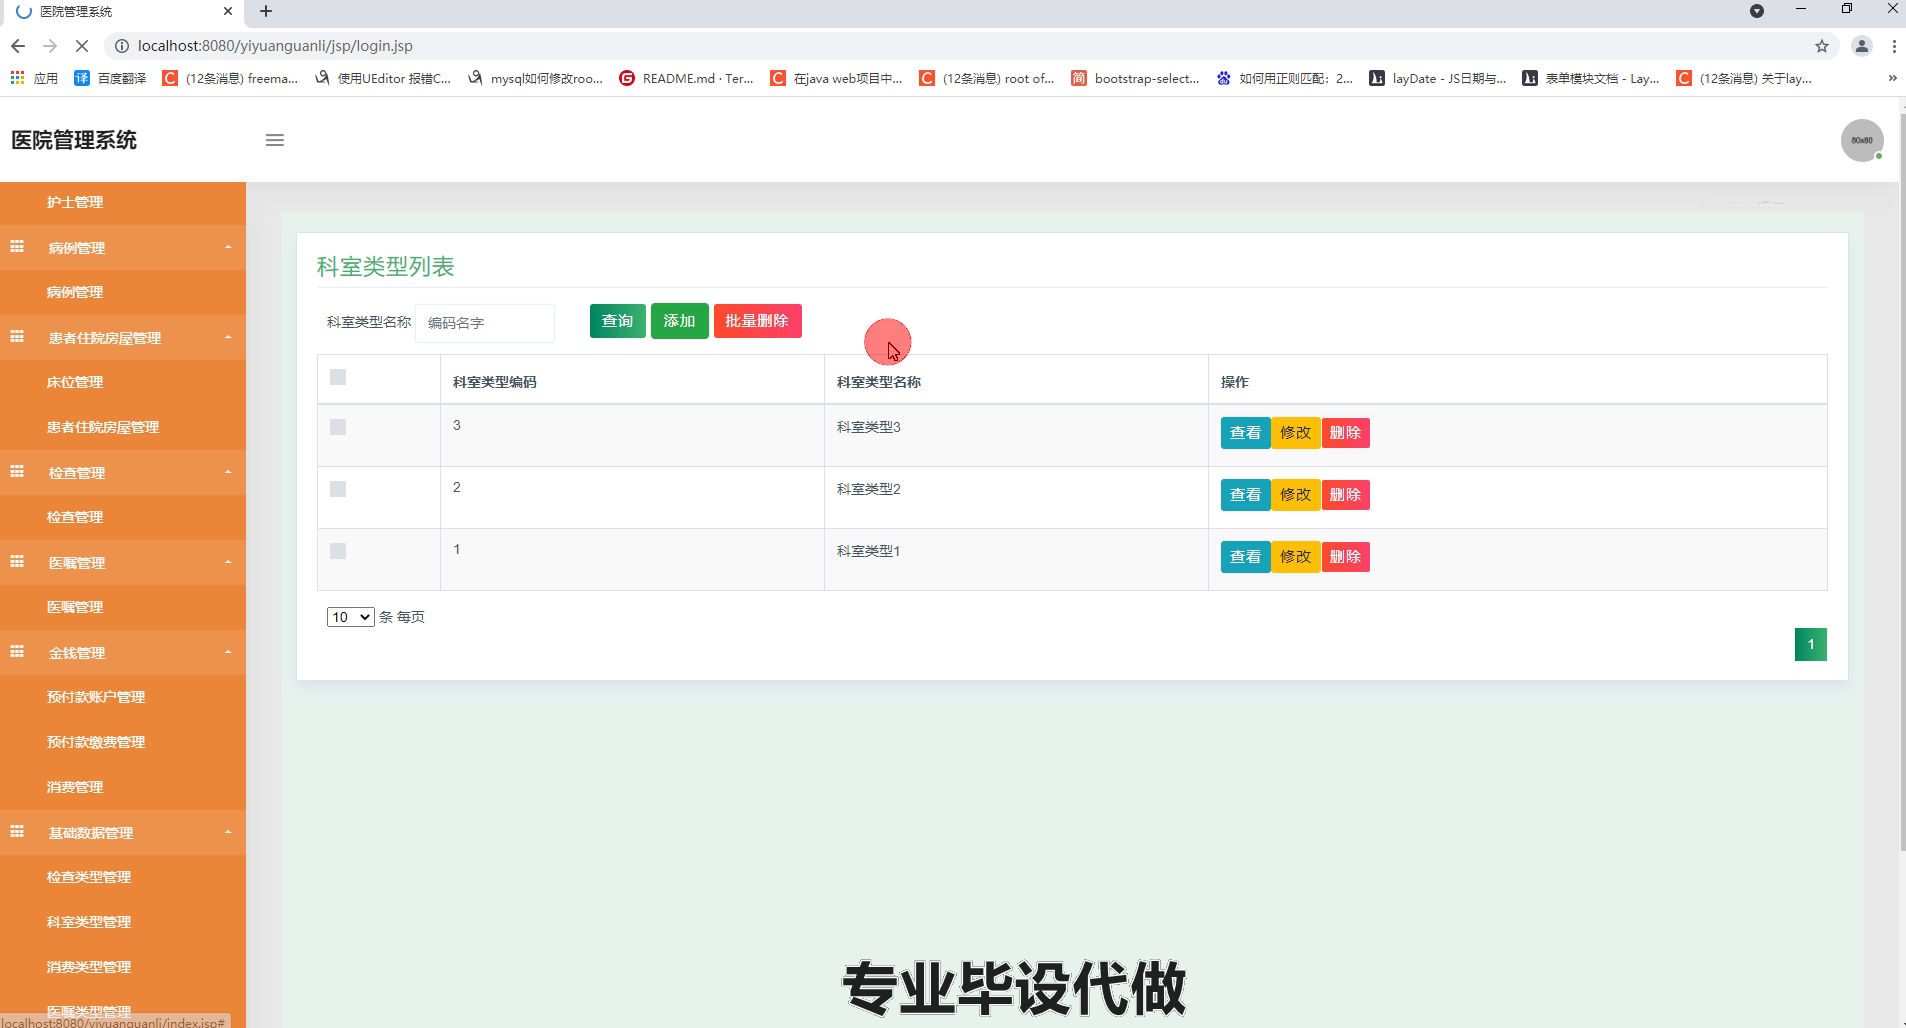The width and height of the screenshot is (1906, 1028).
Task: Bookmark this page with the star icon
Action: point(1822,46)
